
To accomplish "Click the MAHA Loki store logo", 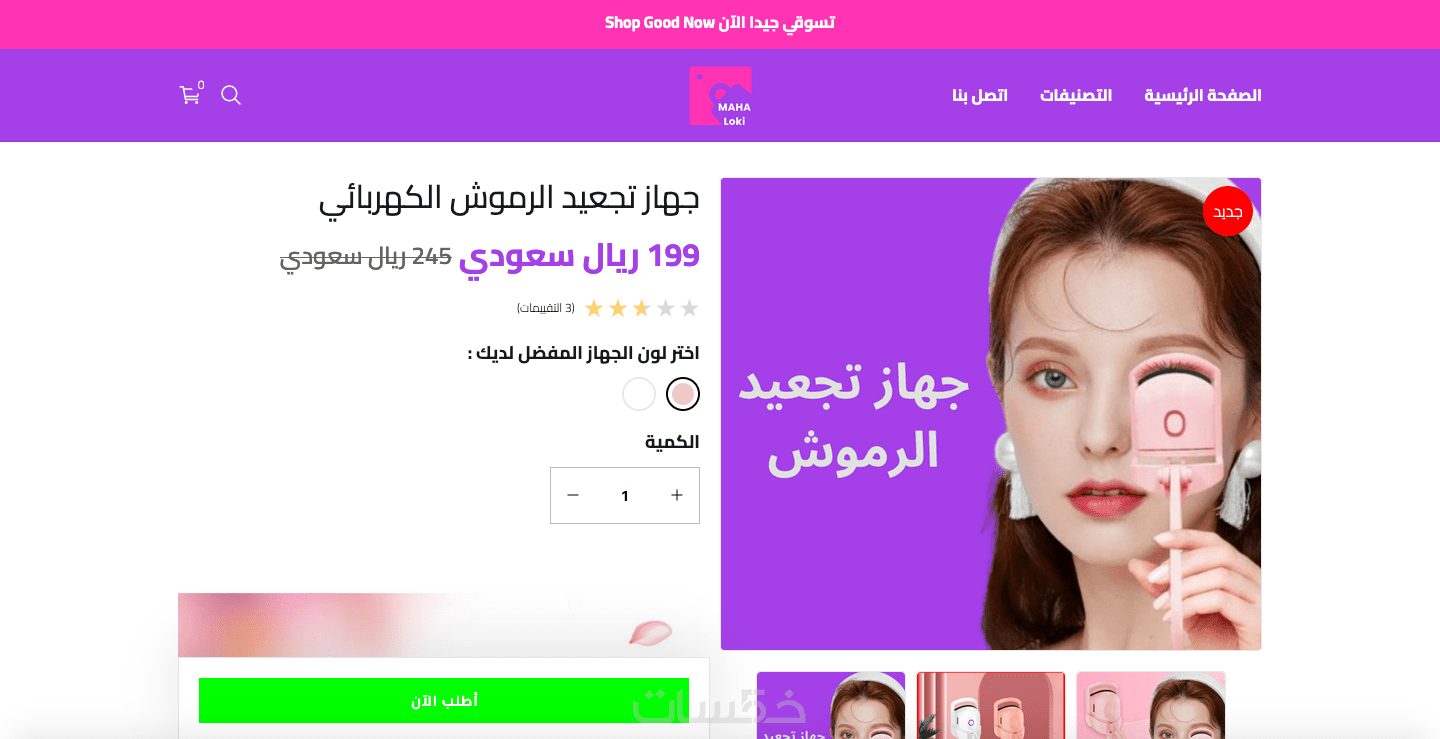I will [720, 96].
